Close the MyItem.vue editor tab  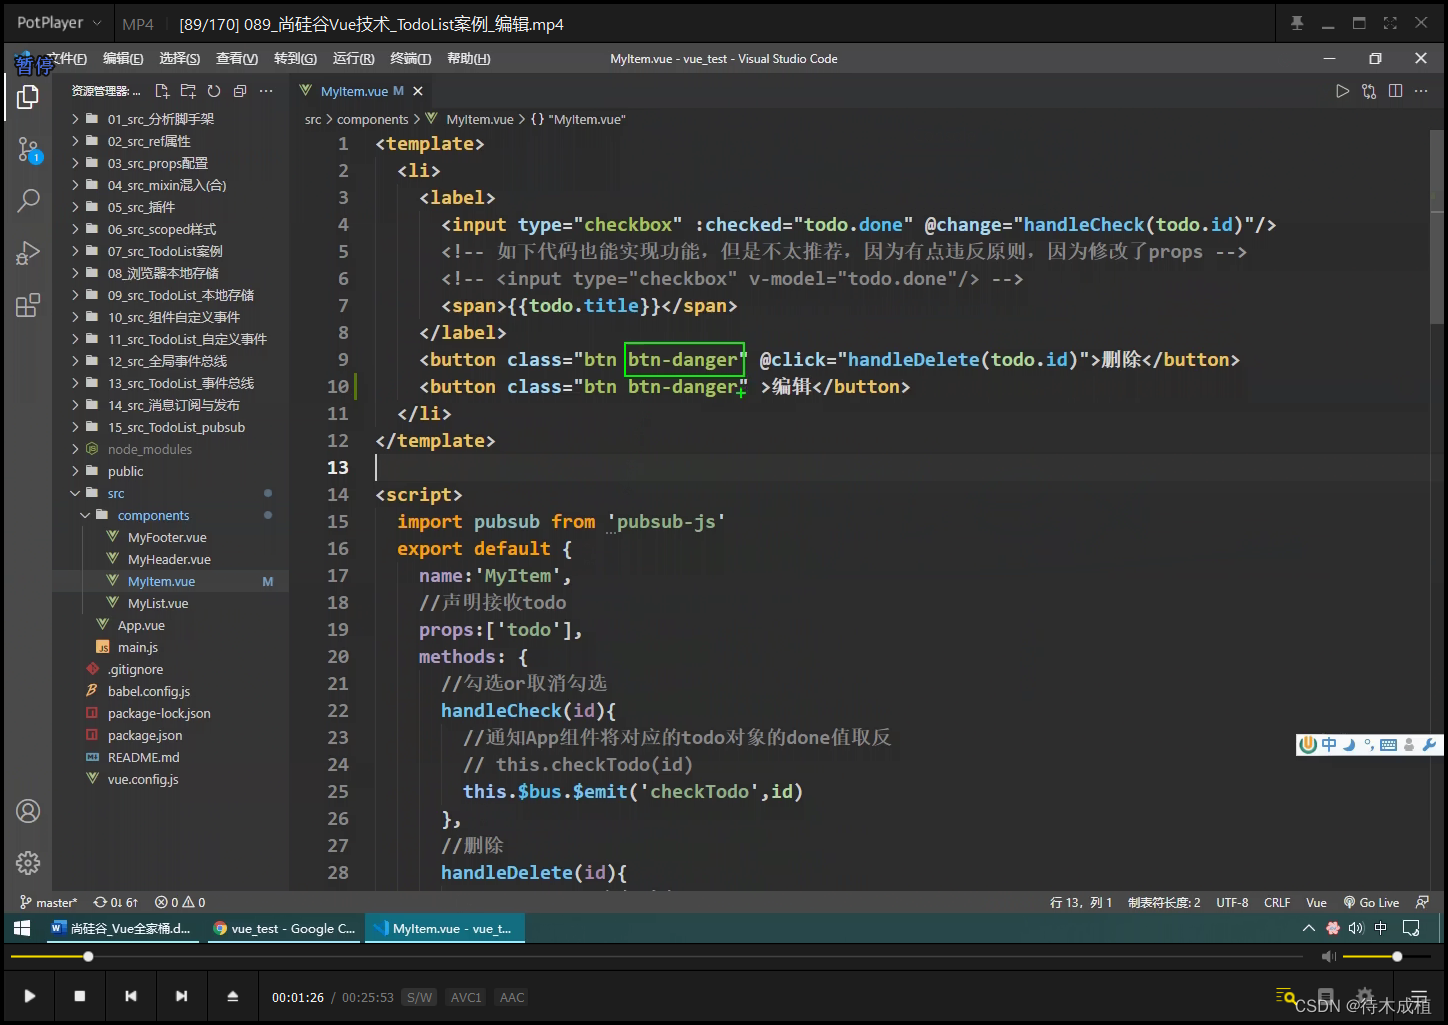418,91
